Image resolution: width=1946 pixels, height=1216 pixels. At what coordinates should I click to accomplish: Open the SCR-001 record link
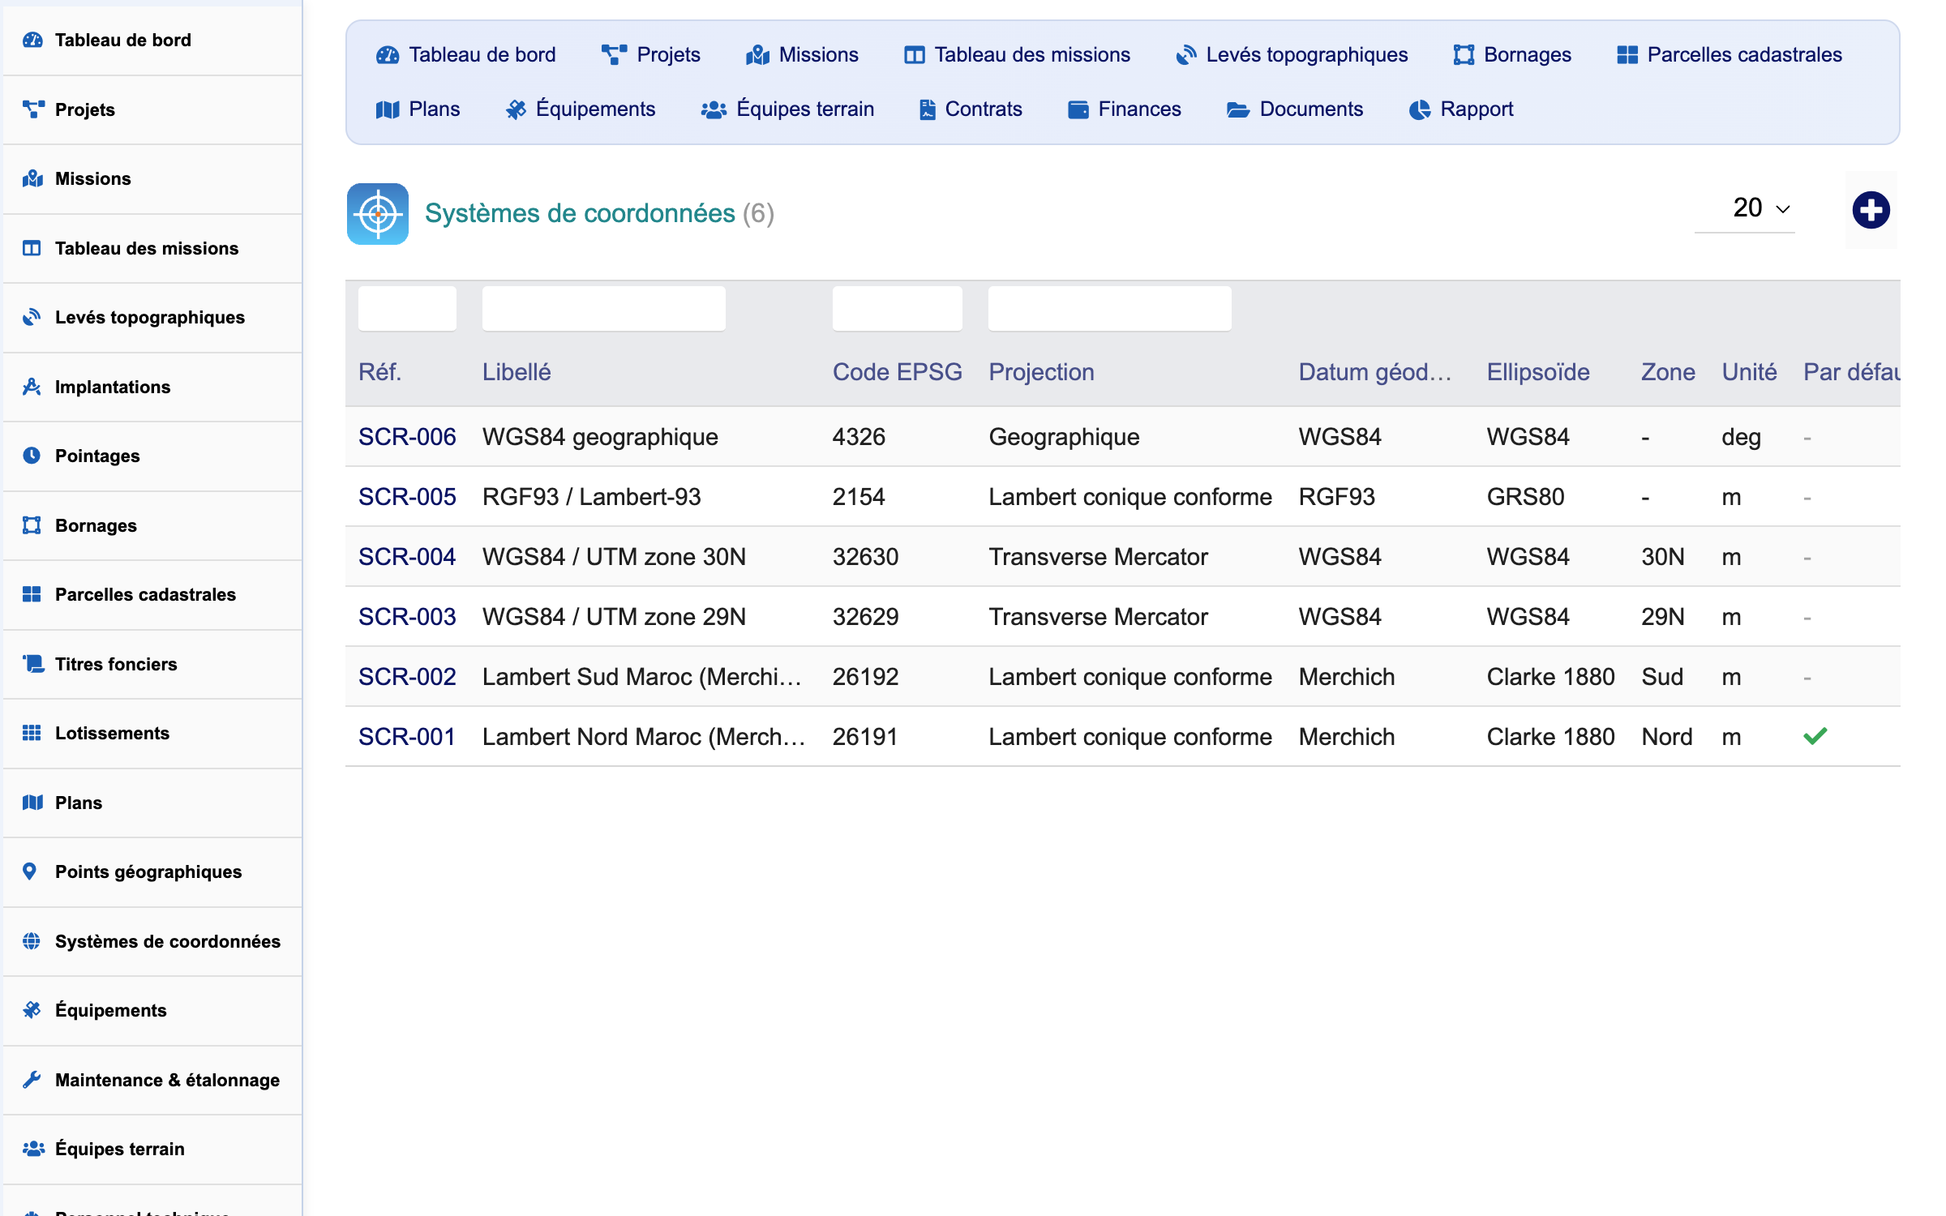(x=407, y=737)
